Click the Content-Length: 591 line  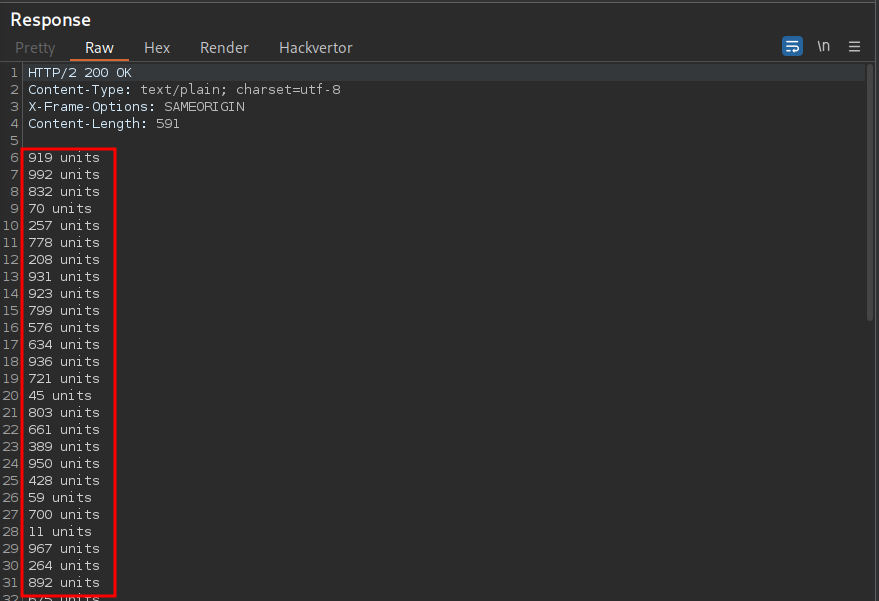(104, 124)
